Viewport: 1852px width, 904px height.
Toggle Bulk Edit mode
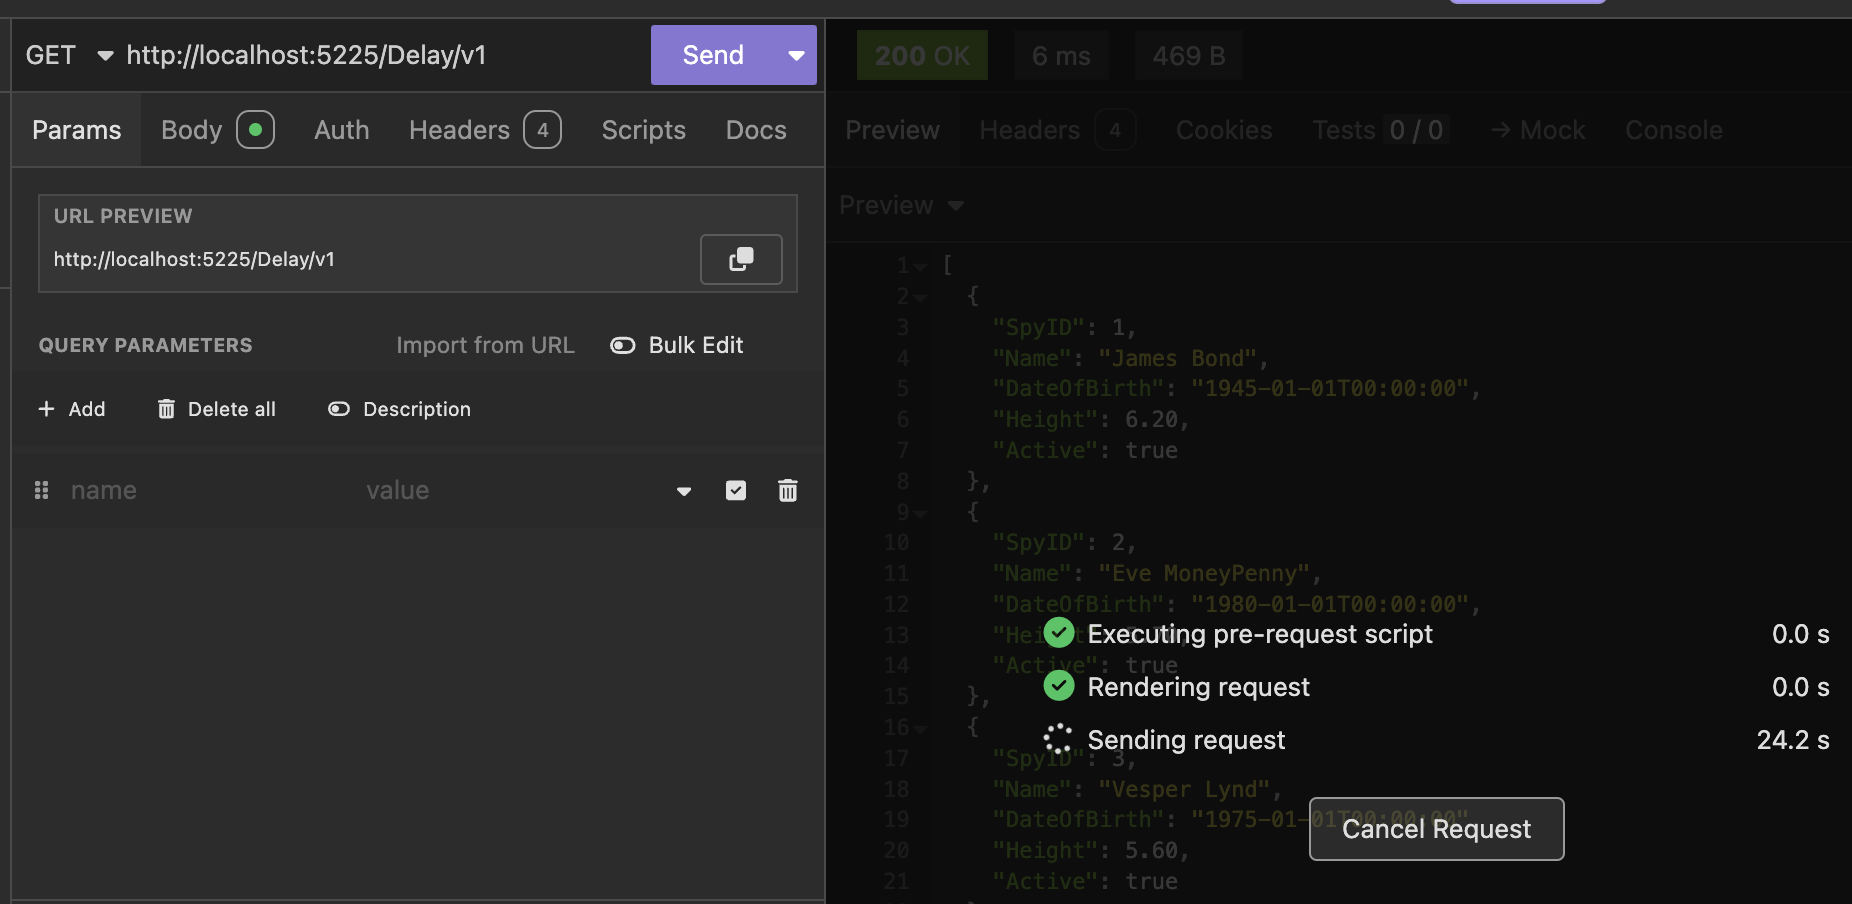click(623, 345)
